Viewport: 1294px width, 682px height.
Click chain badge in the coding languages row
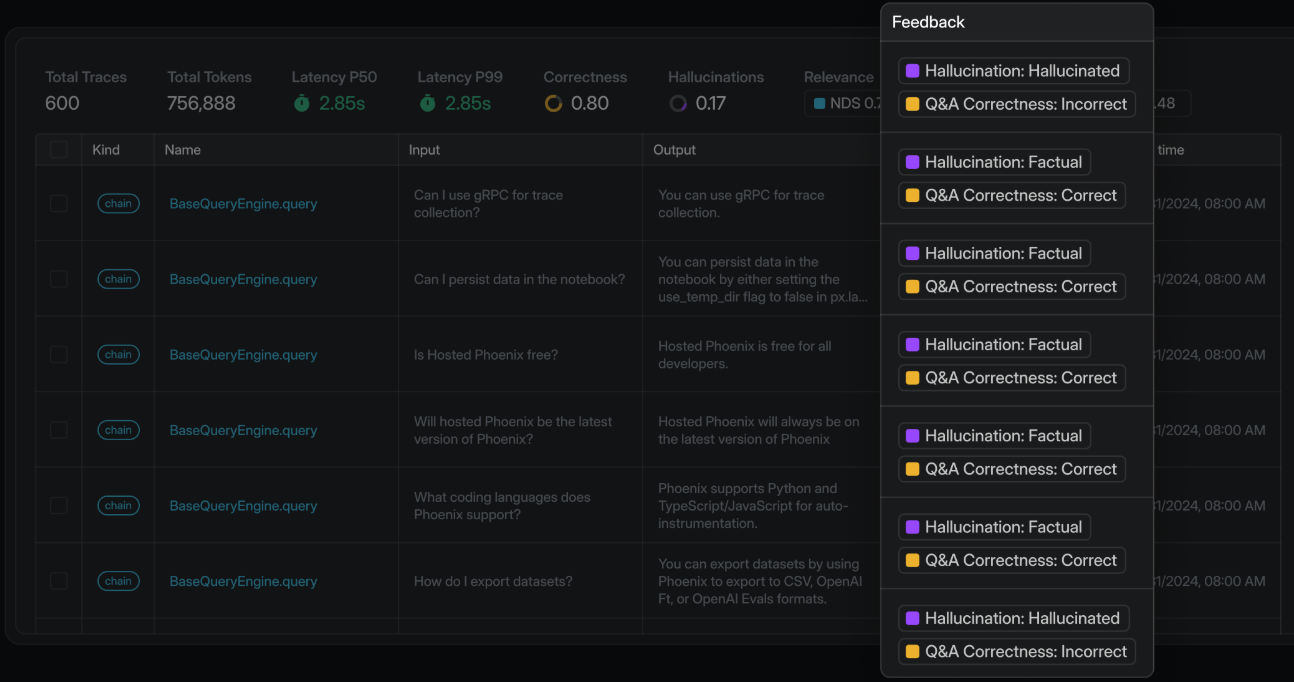click(118, 505)
